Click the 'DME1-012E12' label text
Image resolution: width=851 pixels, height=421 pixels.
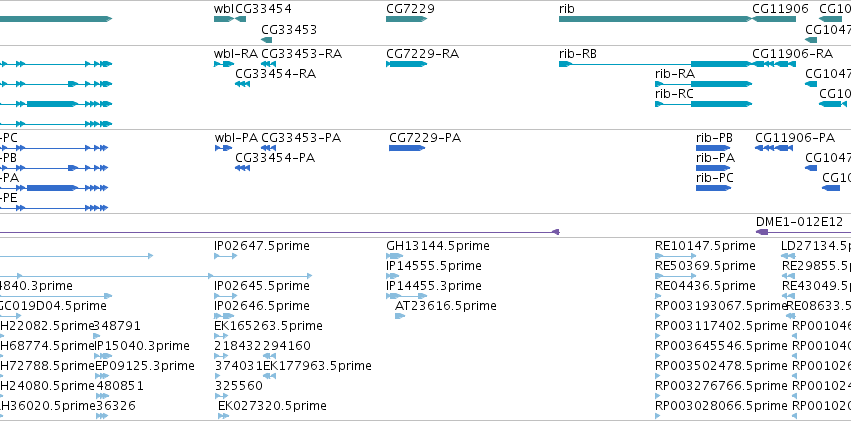coord(799,221)
